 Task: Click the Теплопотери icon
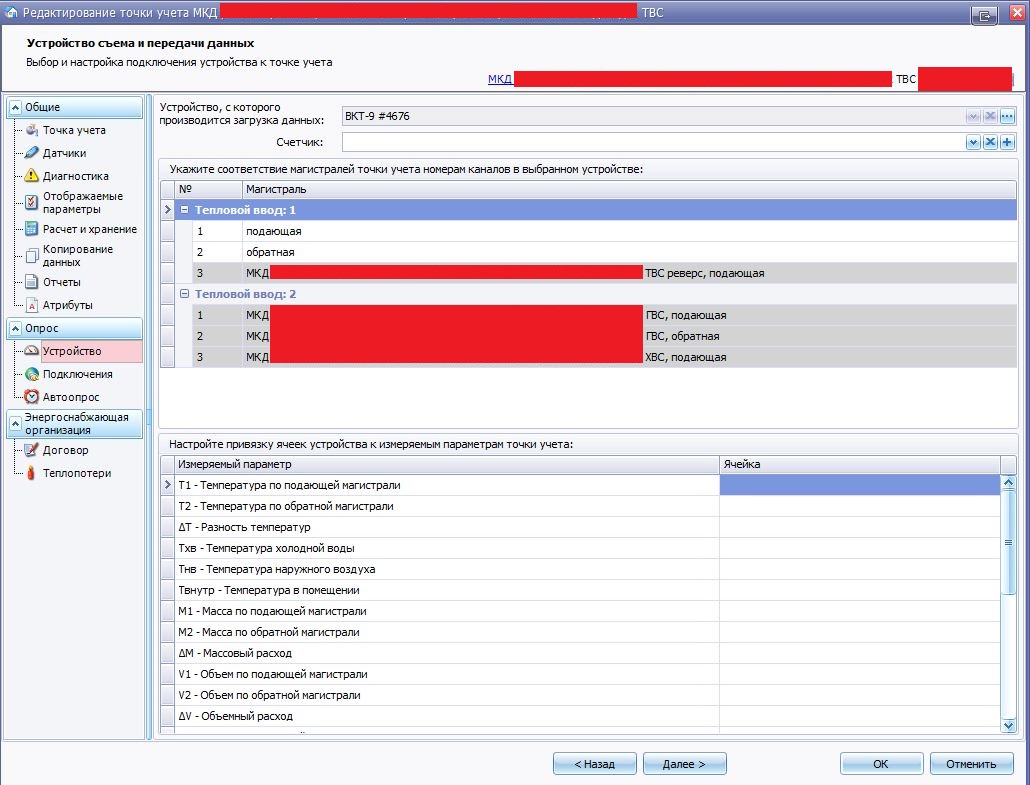coord(32,473)
